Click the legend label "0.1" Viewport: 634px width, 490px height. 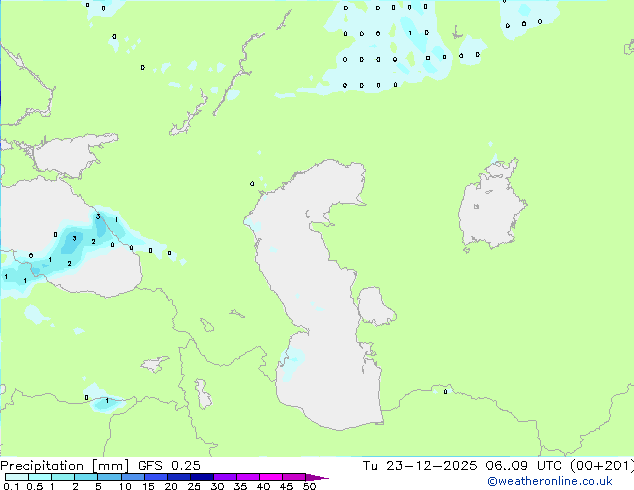(11, 486)
